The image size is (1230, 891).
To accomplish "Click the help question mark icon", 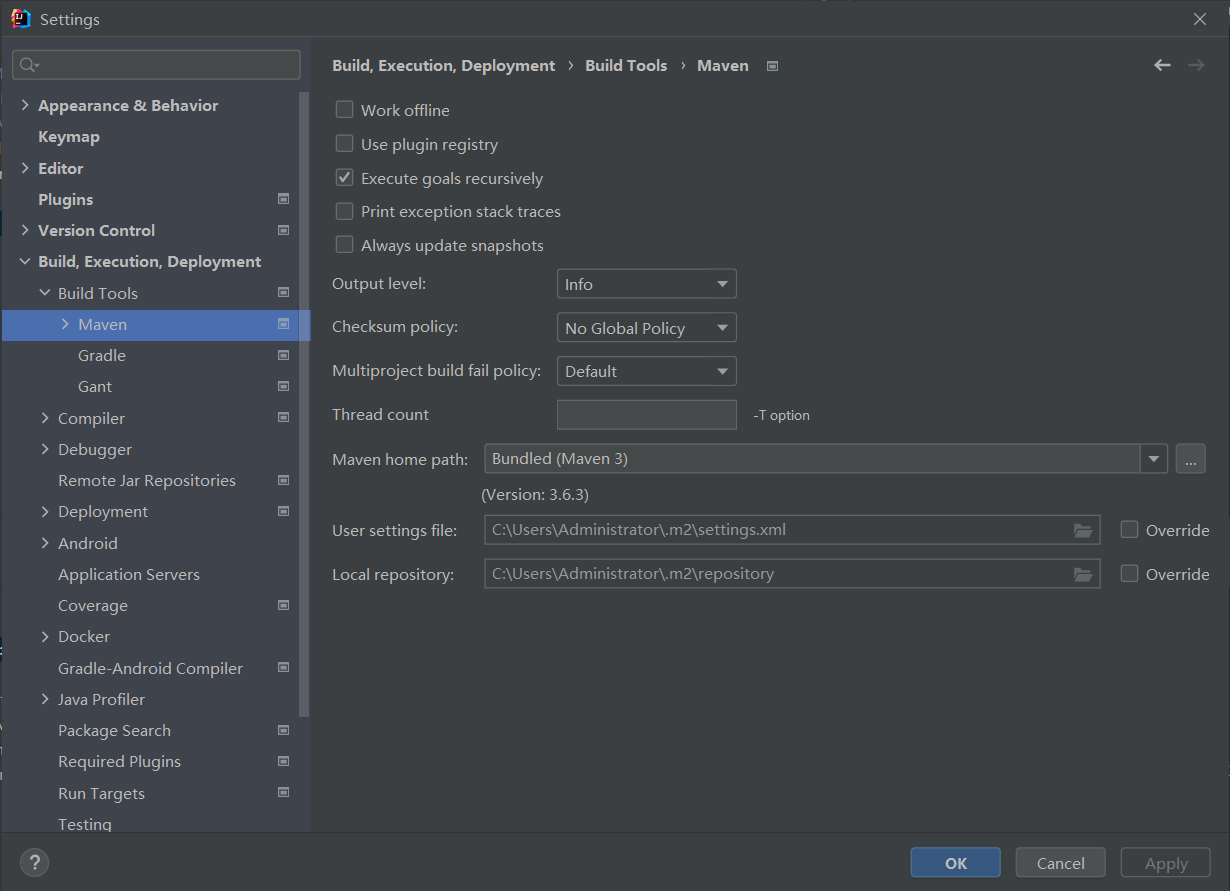I will (34, 862).
